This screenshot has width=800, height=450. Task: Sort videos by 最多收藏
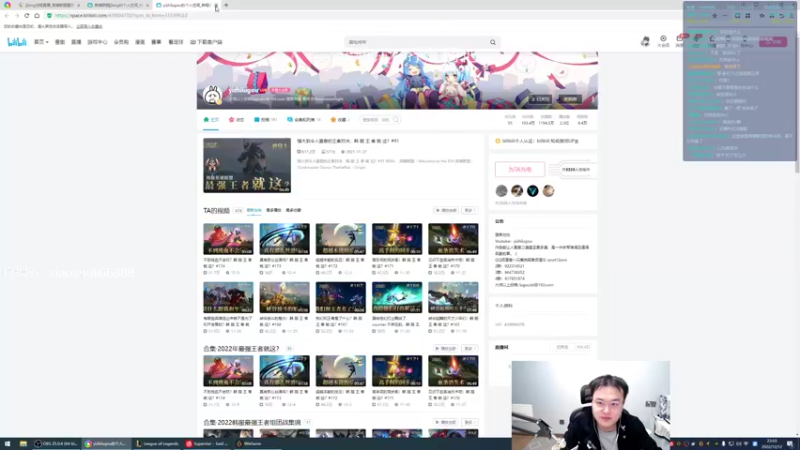pos(293,210)
